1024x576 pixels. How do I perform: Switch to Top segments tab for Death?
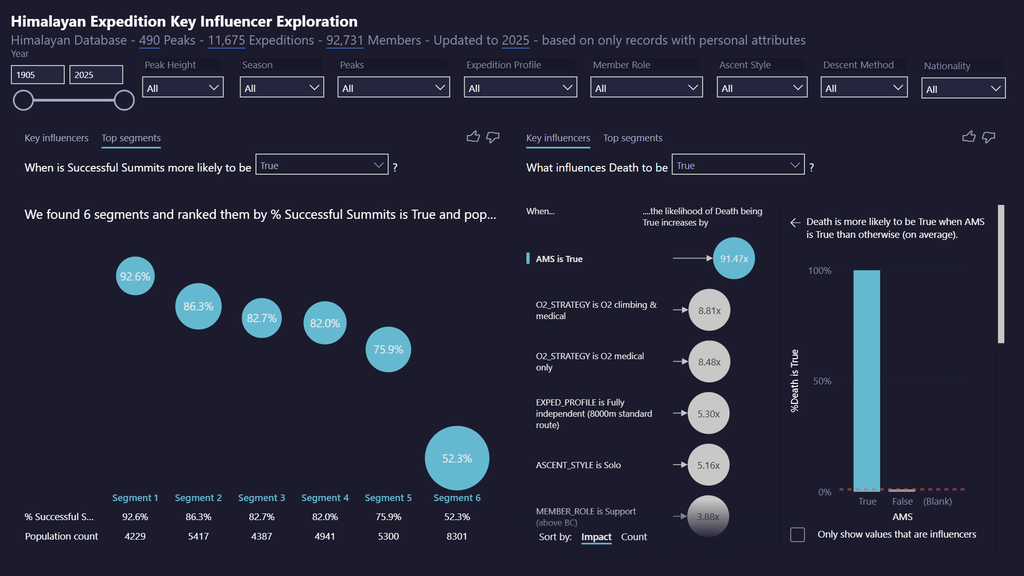coord(632,138)
